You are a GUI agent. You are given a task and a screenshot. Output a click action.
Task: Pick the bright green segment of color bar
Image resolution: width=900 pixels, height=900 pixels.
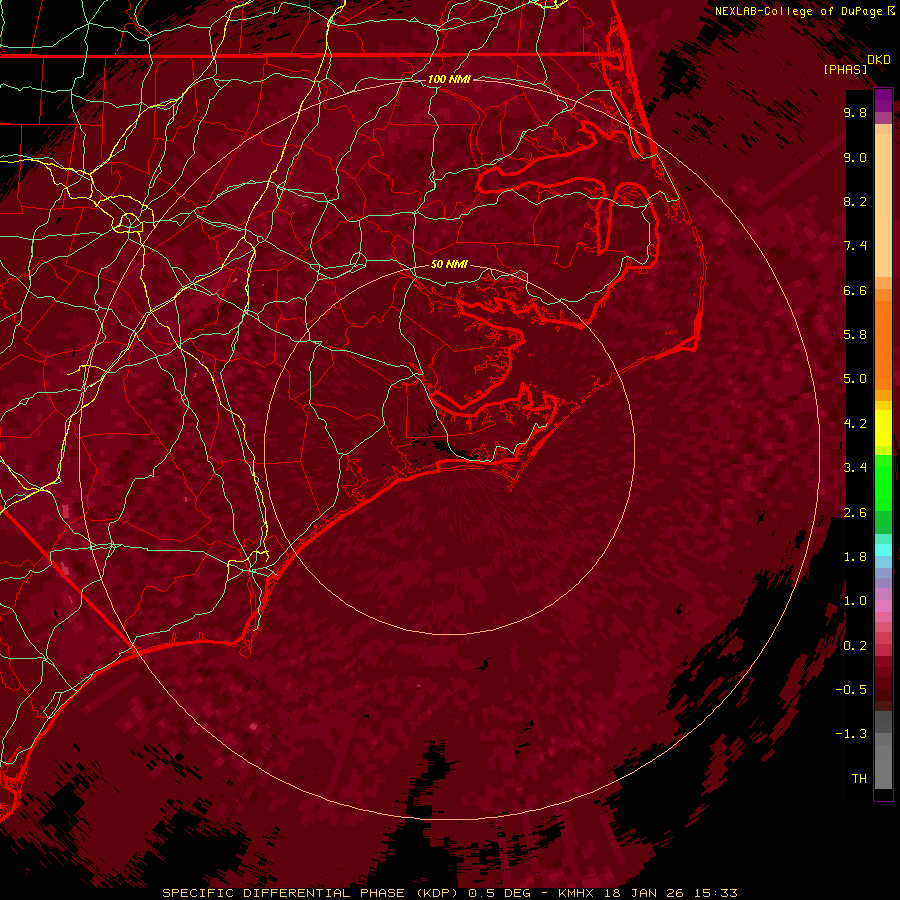883,481
